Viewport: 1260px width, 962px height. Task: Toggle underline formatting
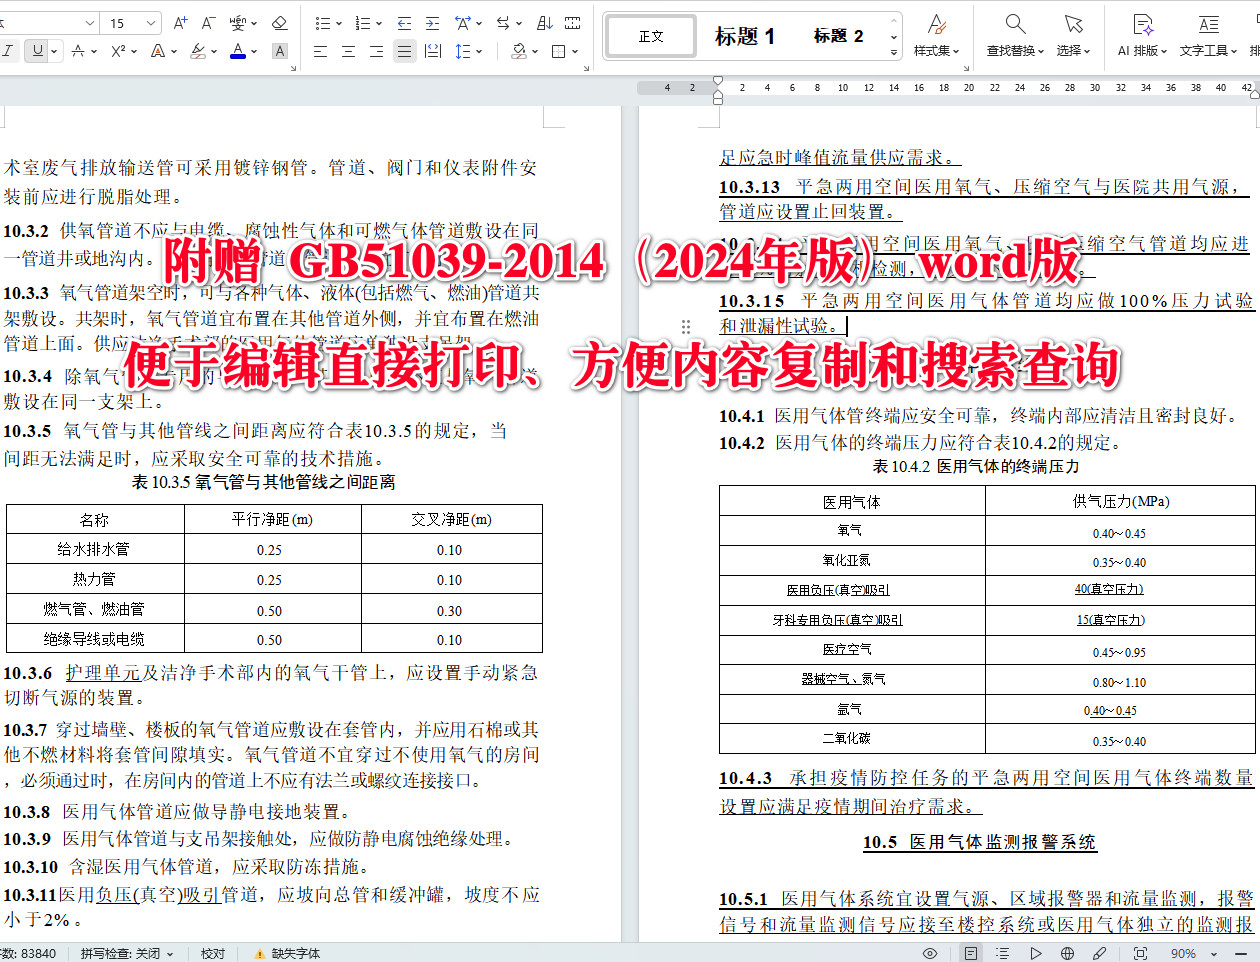pyautogui.click(x=37, y=51)
